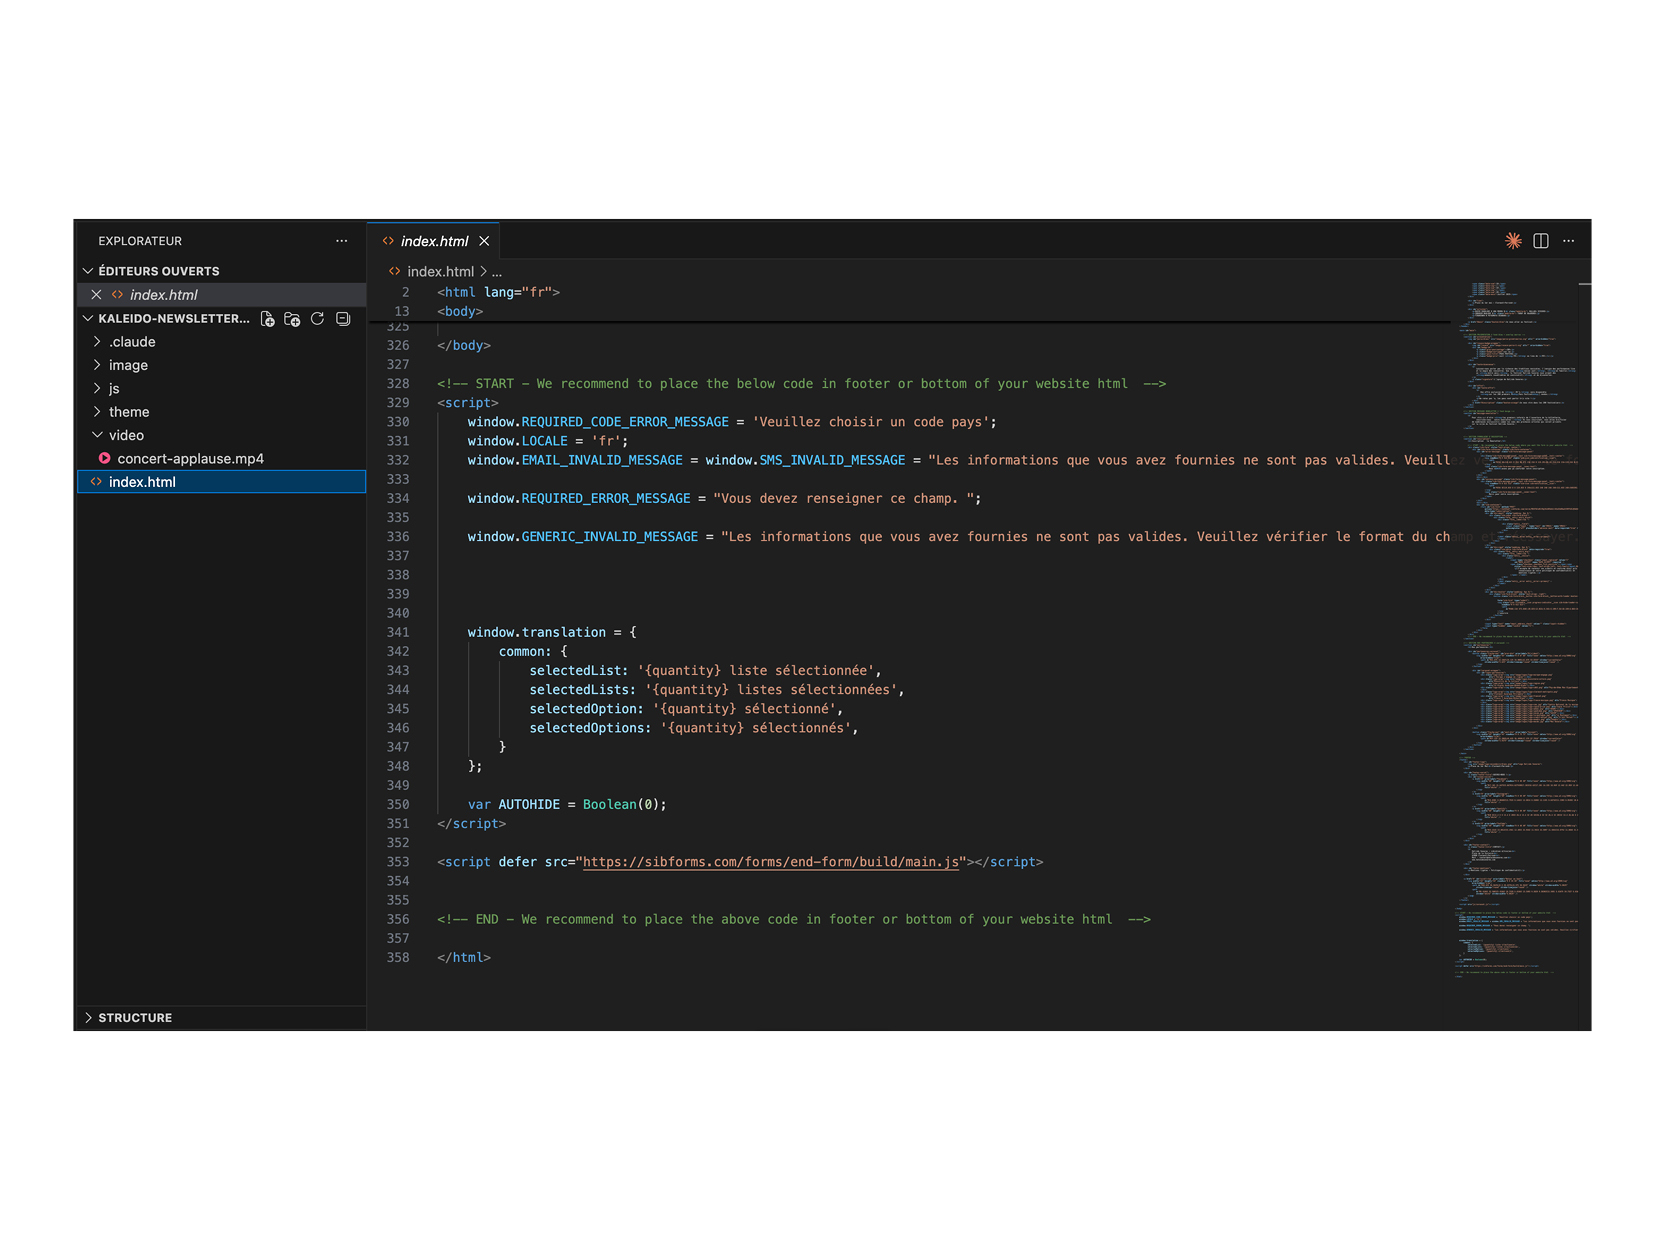Viewport: 1667px width, 1250px height.
Task: Click GENERIC_INVALID_MESSAGE in the code
Action: pyautogui.click(x=610, y=537)
